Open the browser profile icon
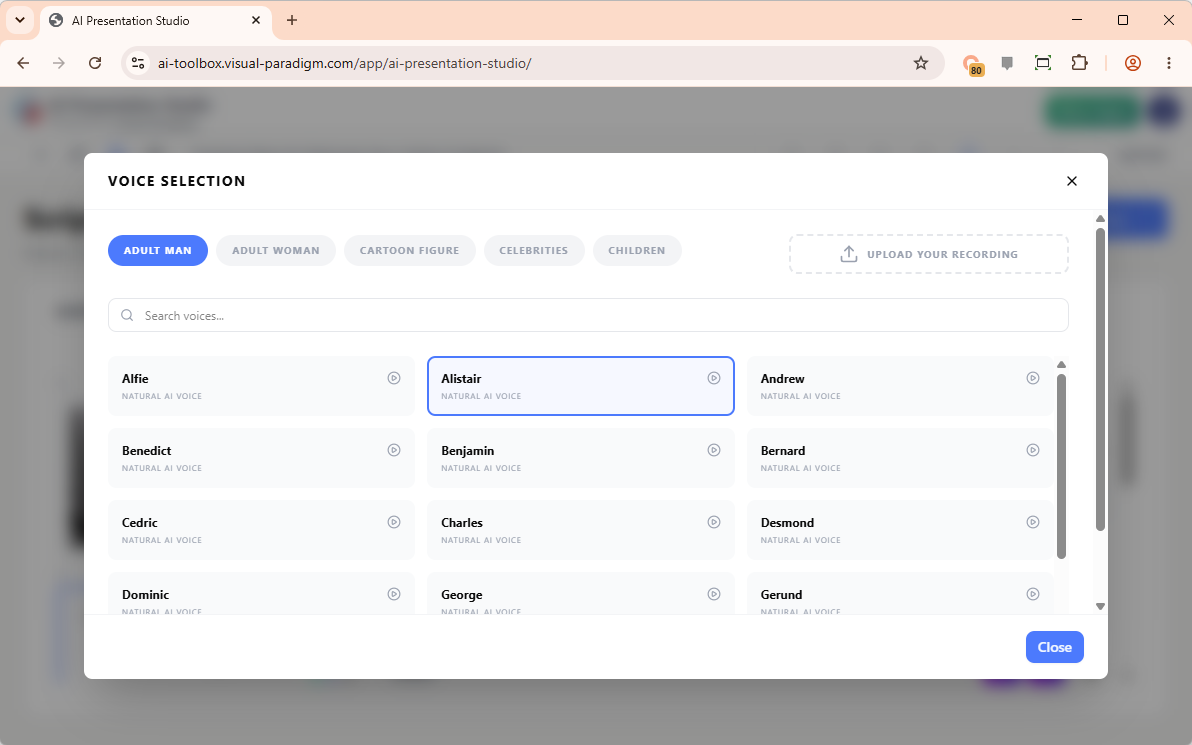 [x=1133, y=63]
